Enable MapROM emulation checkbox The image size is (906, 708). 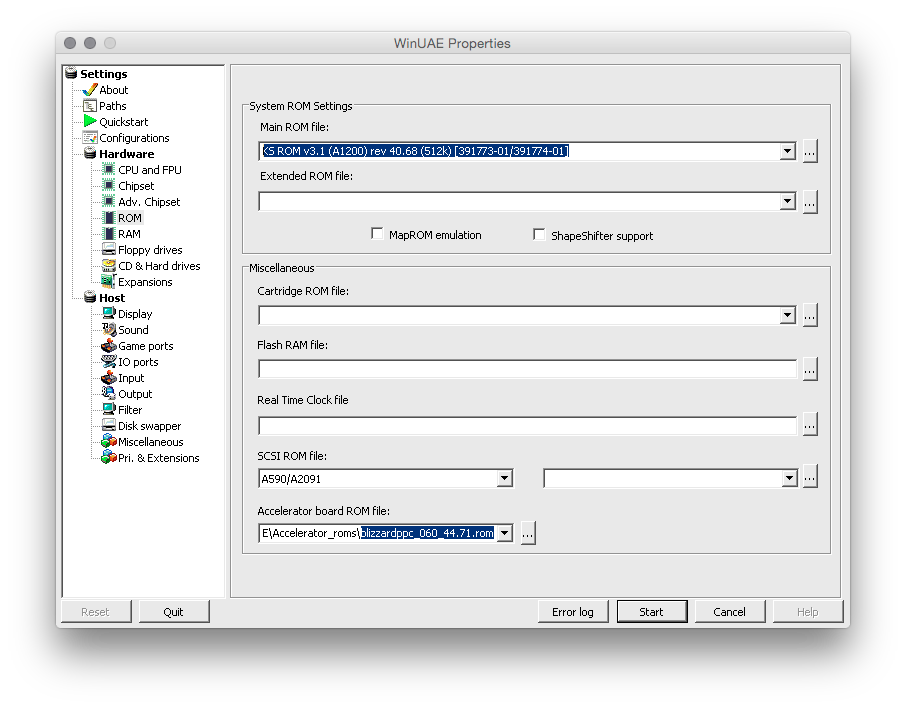377,234
